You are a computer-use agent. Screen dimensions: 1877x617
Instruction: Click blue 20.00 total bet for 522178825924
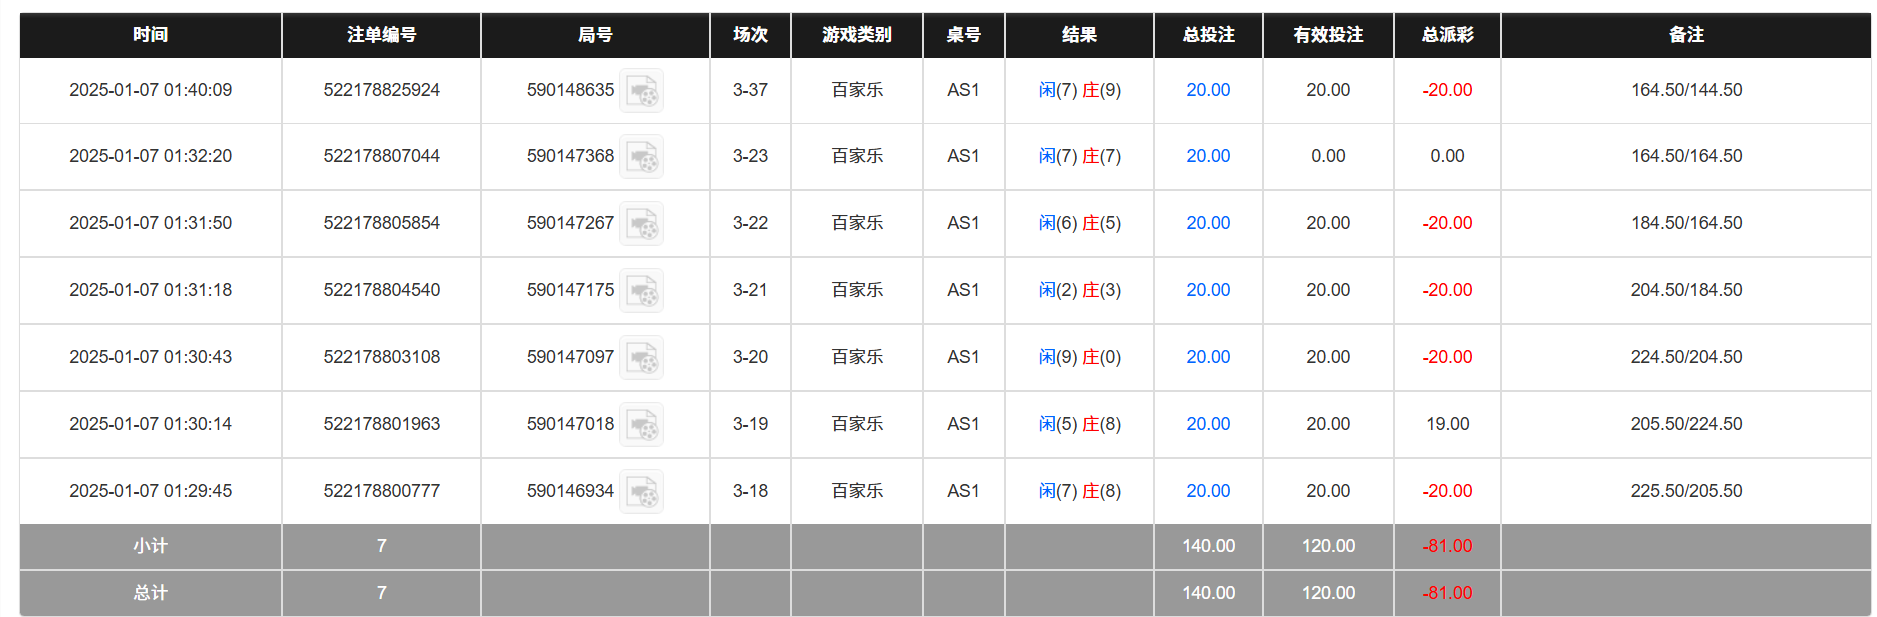(1208, 90)
